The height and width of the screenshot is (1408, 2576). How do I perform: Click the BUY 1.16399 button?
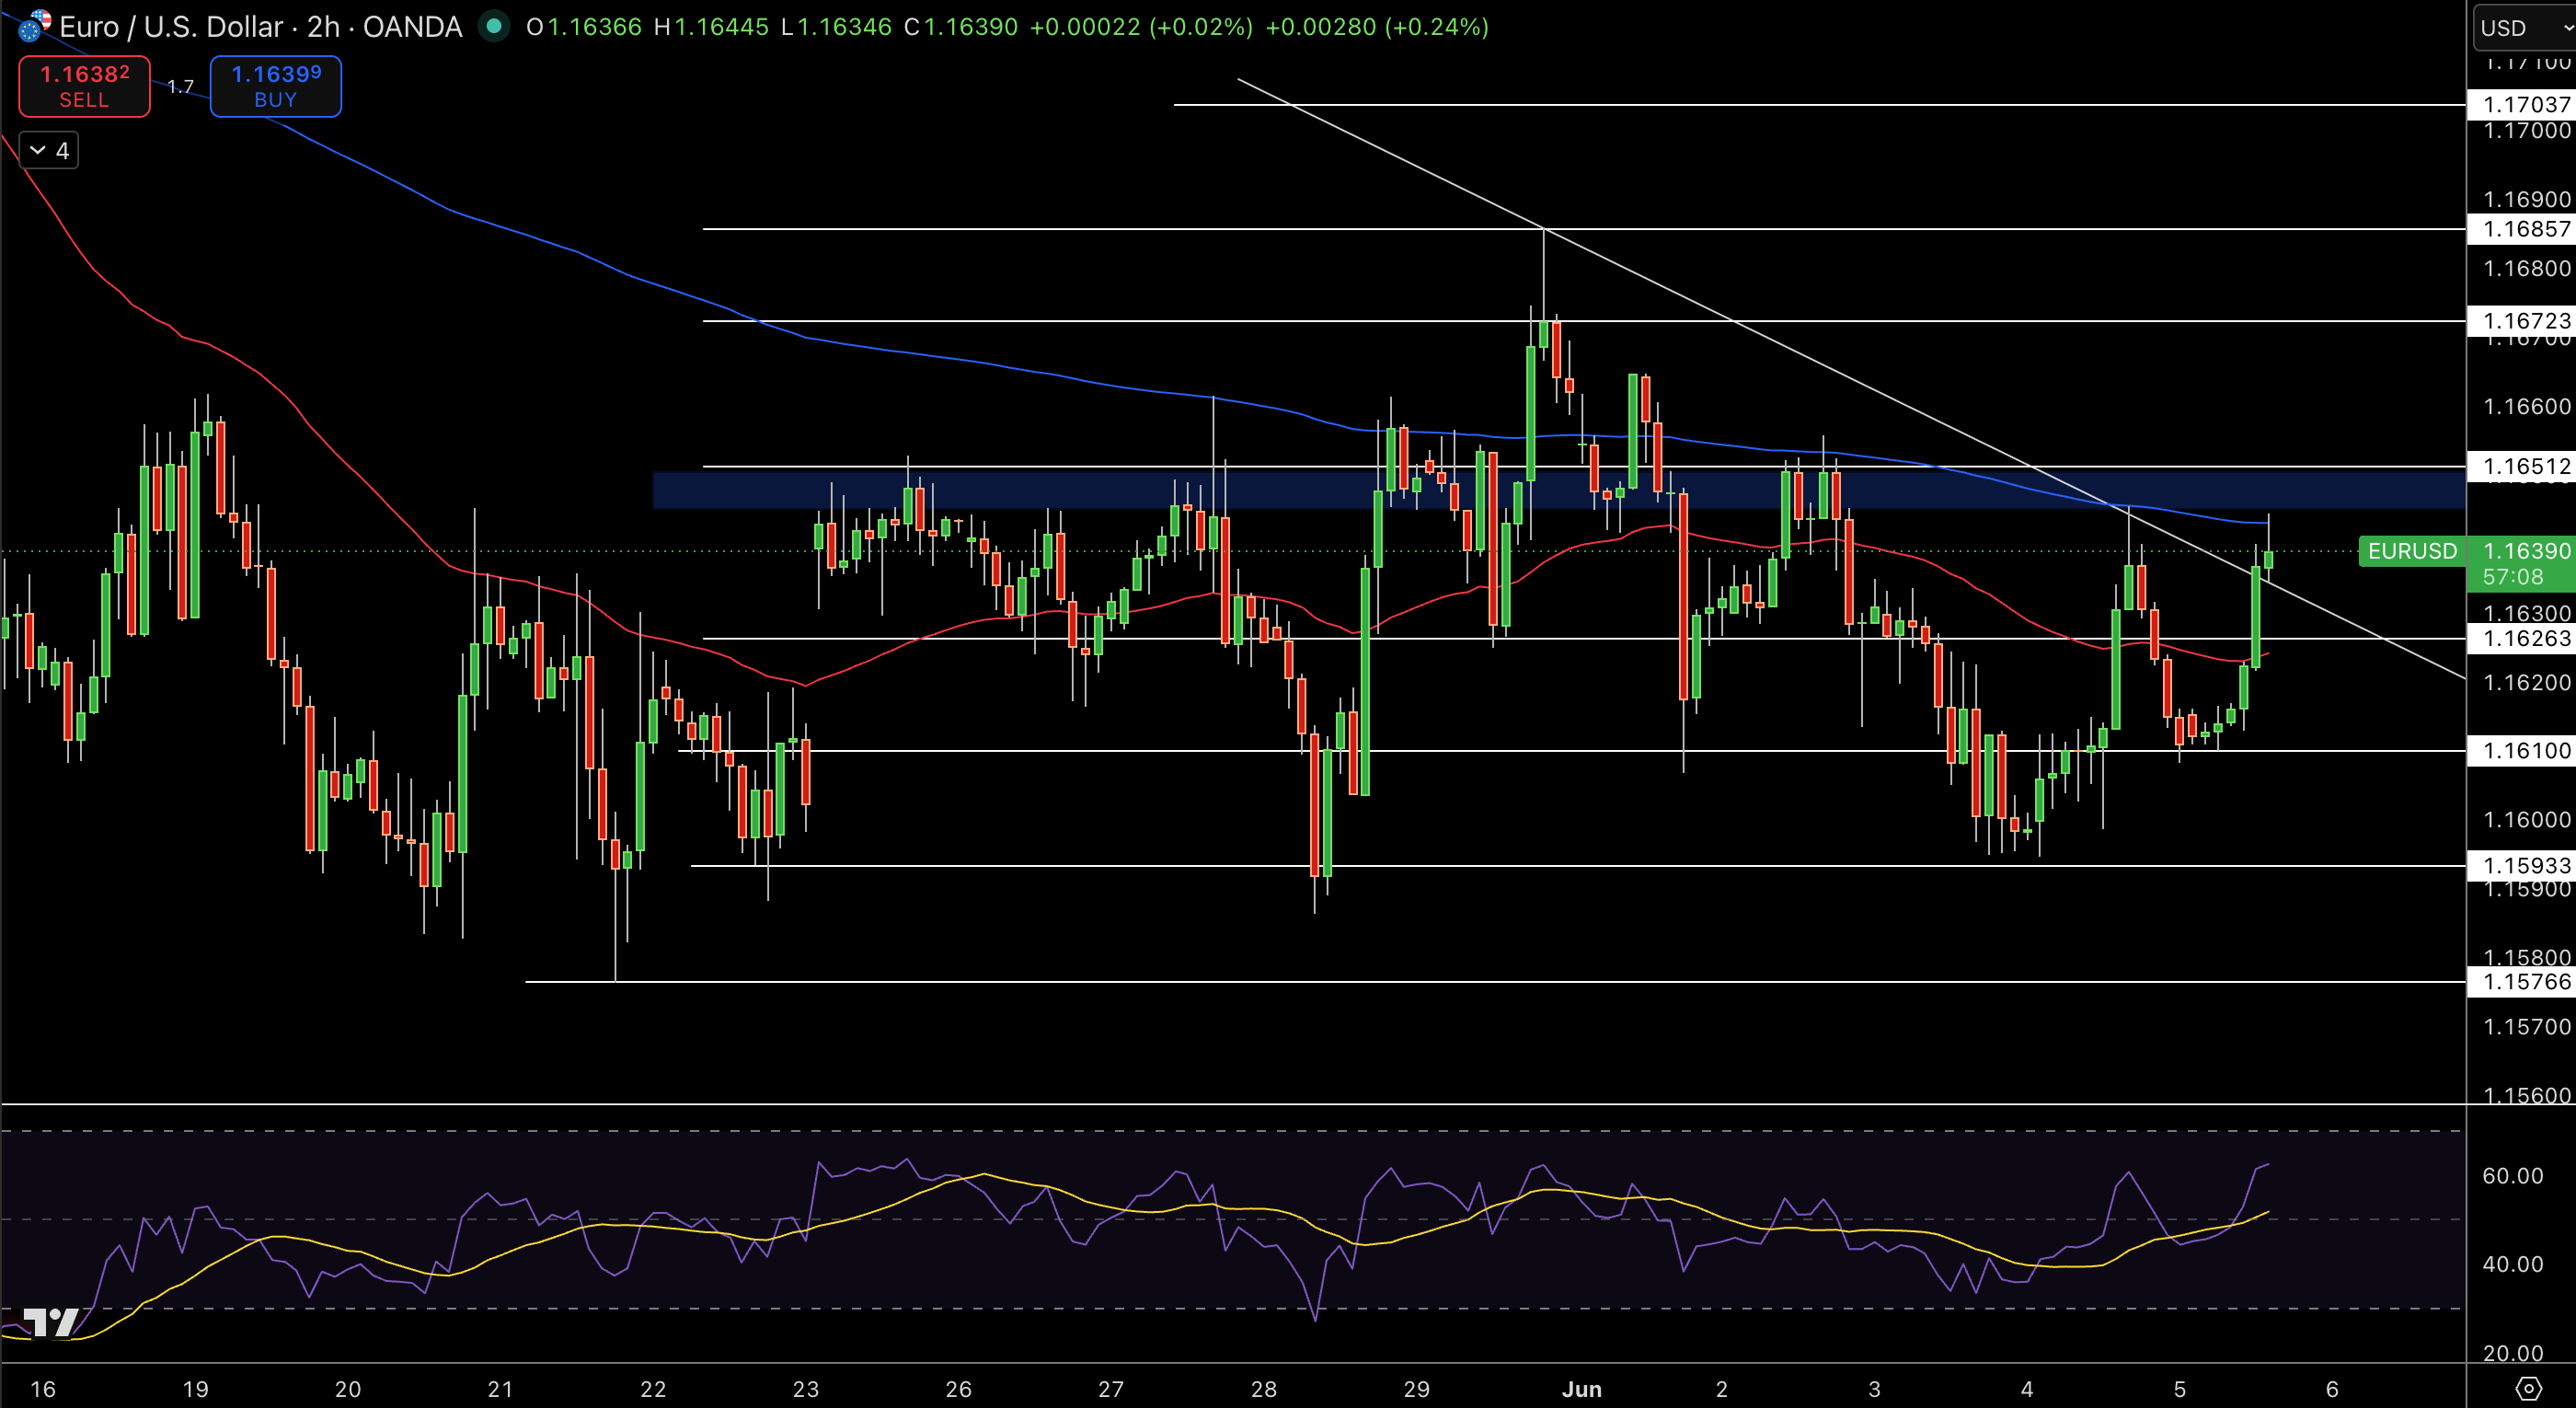(x=275, y=86)
